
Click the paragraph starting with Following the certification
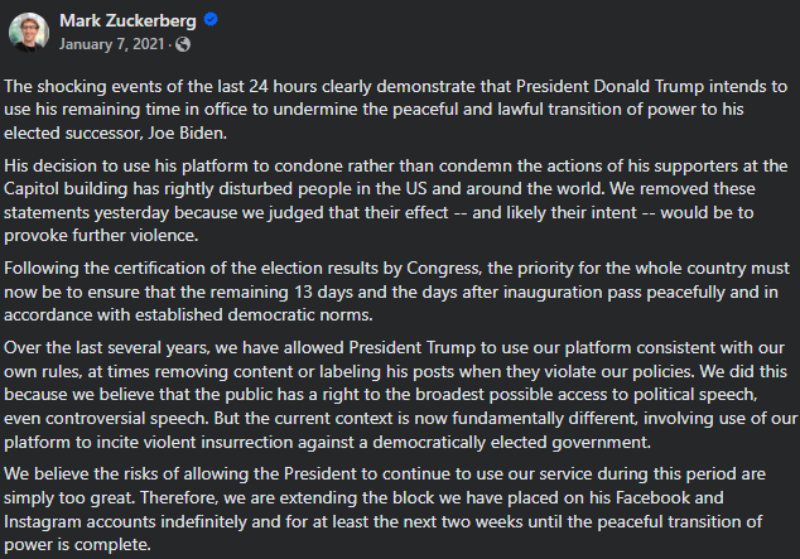[396, 291]
